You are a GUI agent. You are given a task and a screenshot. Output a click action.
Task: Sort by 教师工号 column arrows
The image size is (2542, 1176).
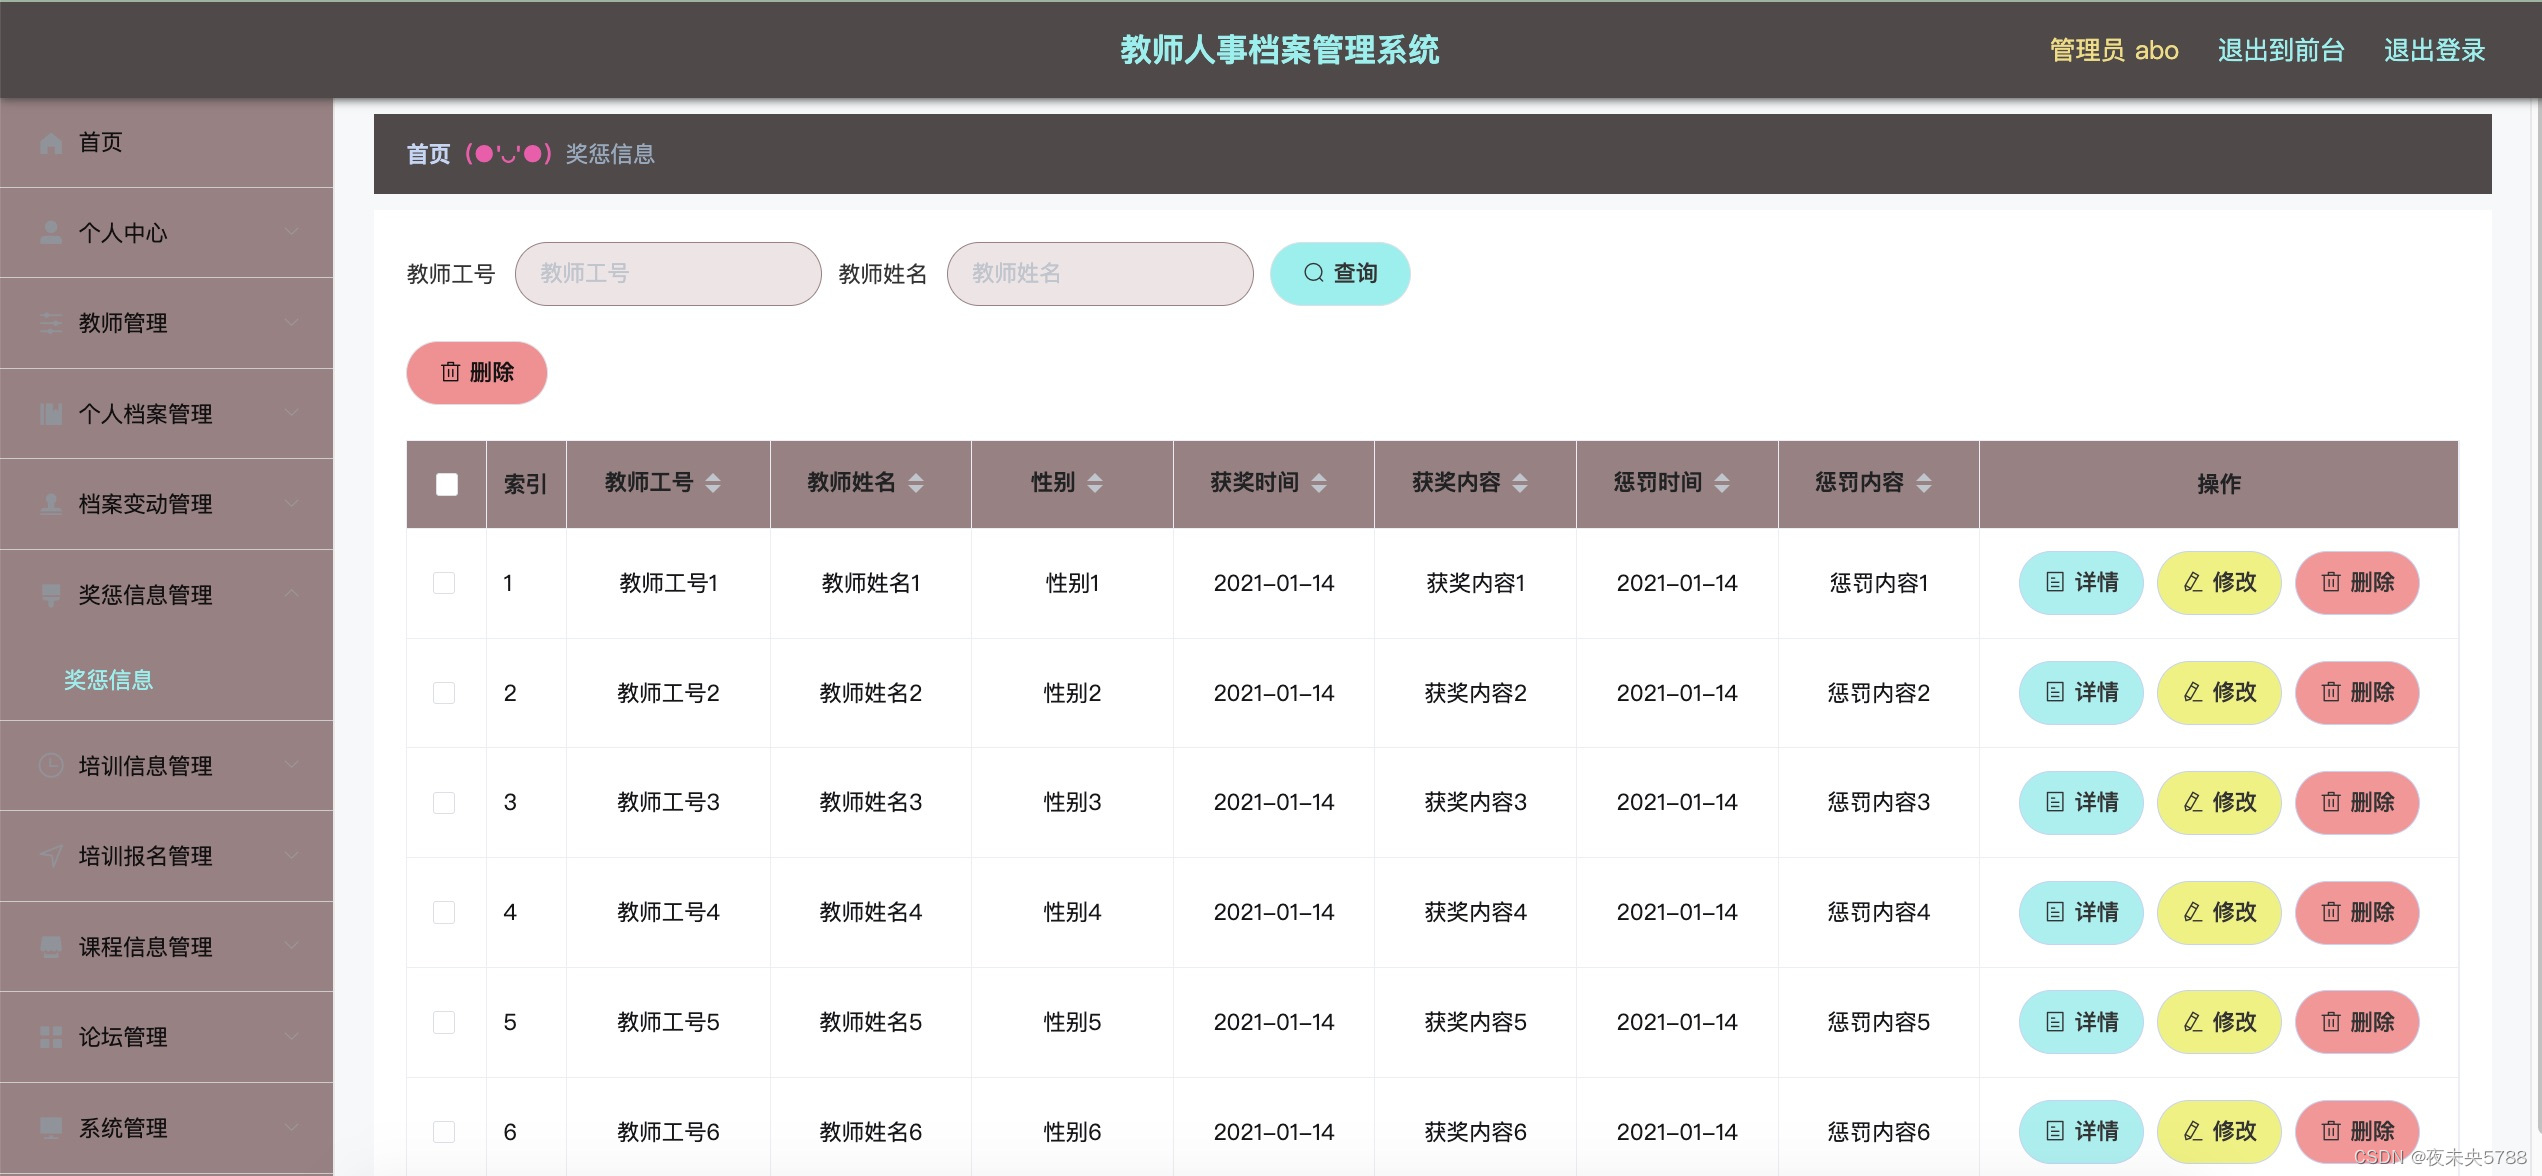[713, 484]
